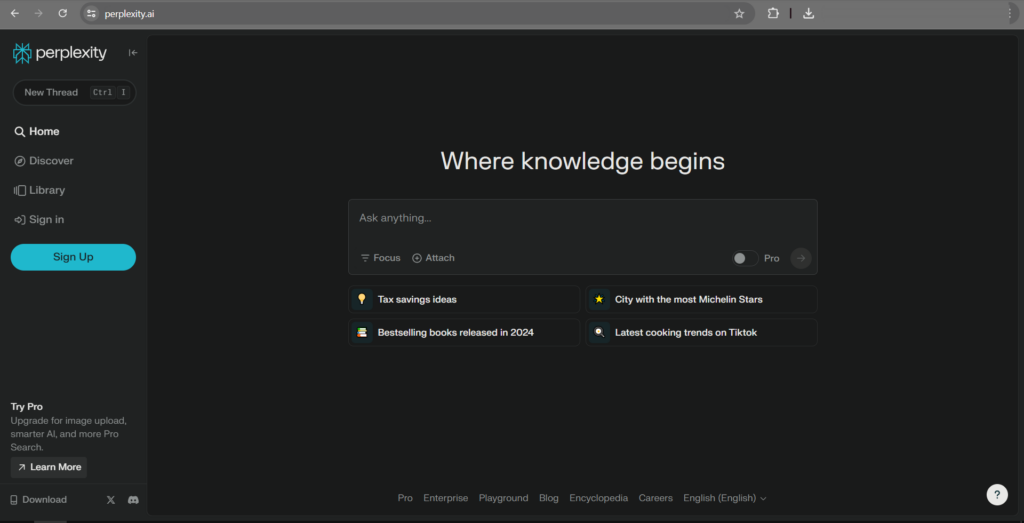This screenshot has height=523, width=1024.
Task: Open the Enterprise footer link
Action: tap(445, 498)
